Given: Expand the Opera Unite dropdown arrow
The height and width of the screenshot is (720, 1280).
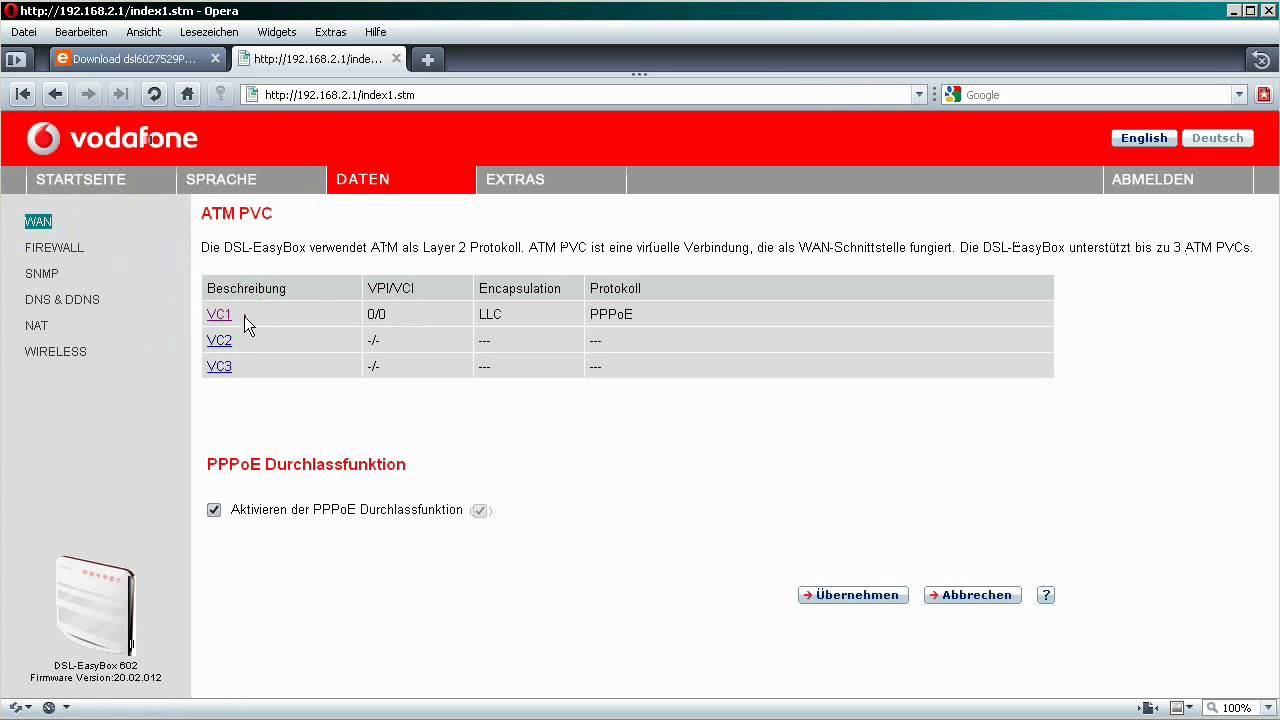Looking at the screenshot, I should click(x=66, y=708).
